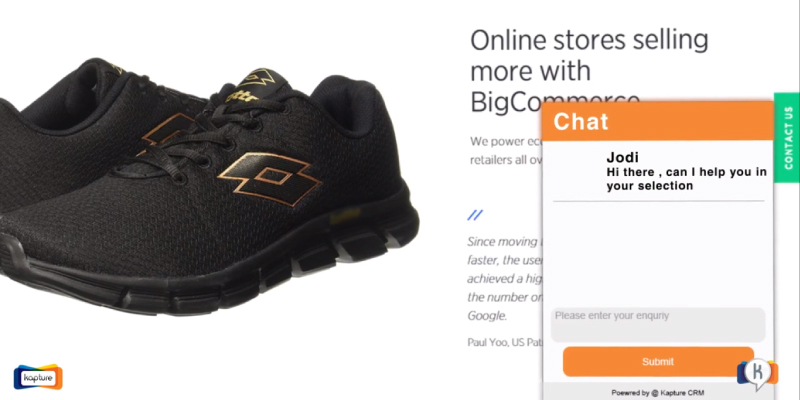Focus the 'Please enter your enquriy' field

tap(658, 324)
